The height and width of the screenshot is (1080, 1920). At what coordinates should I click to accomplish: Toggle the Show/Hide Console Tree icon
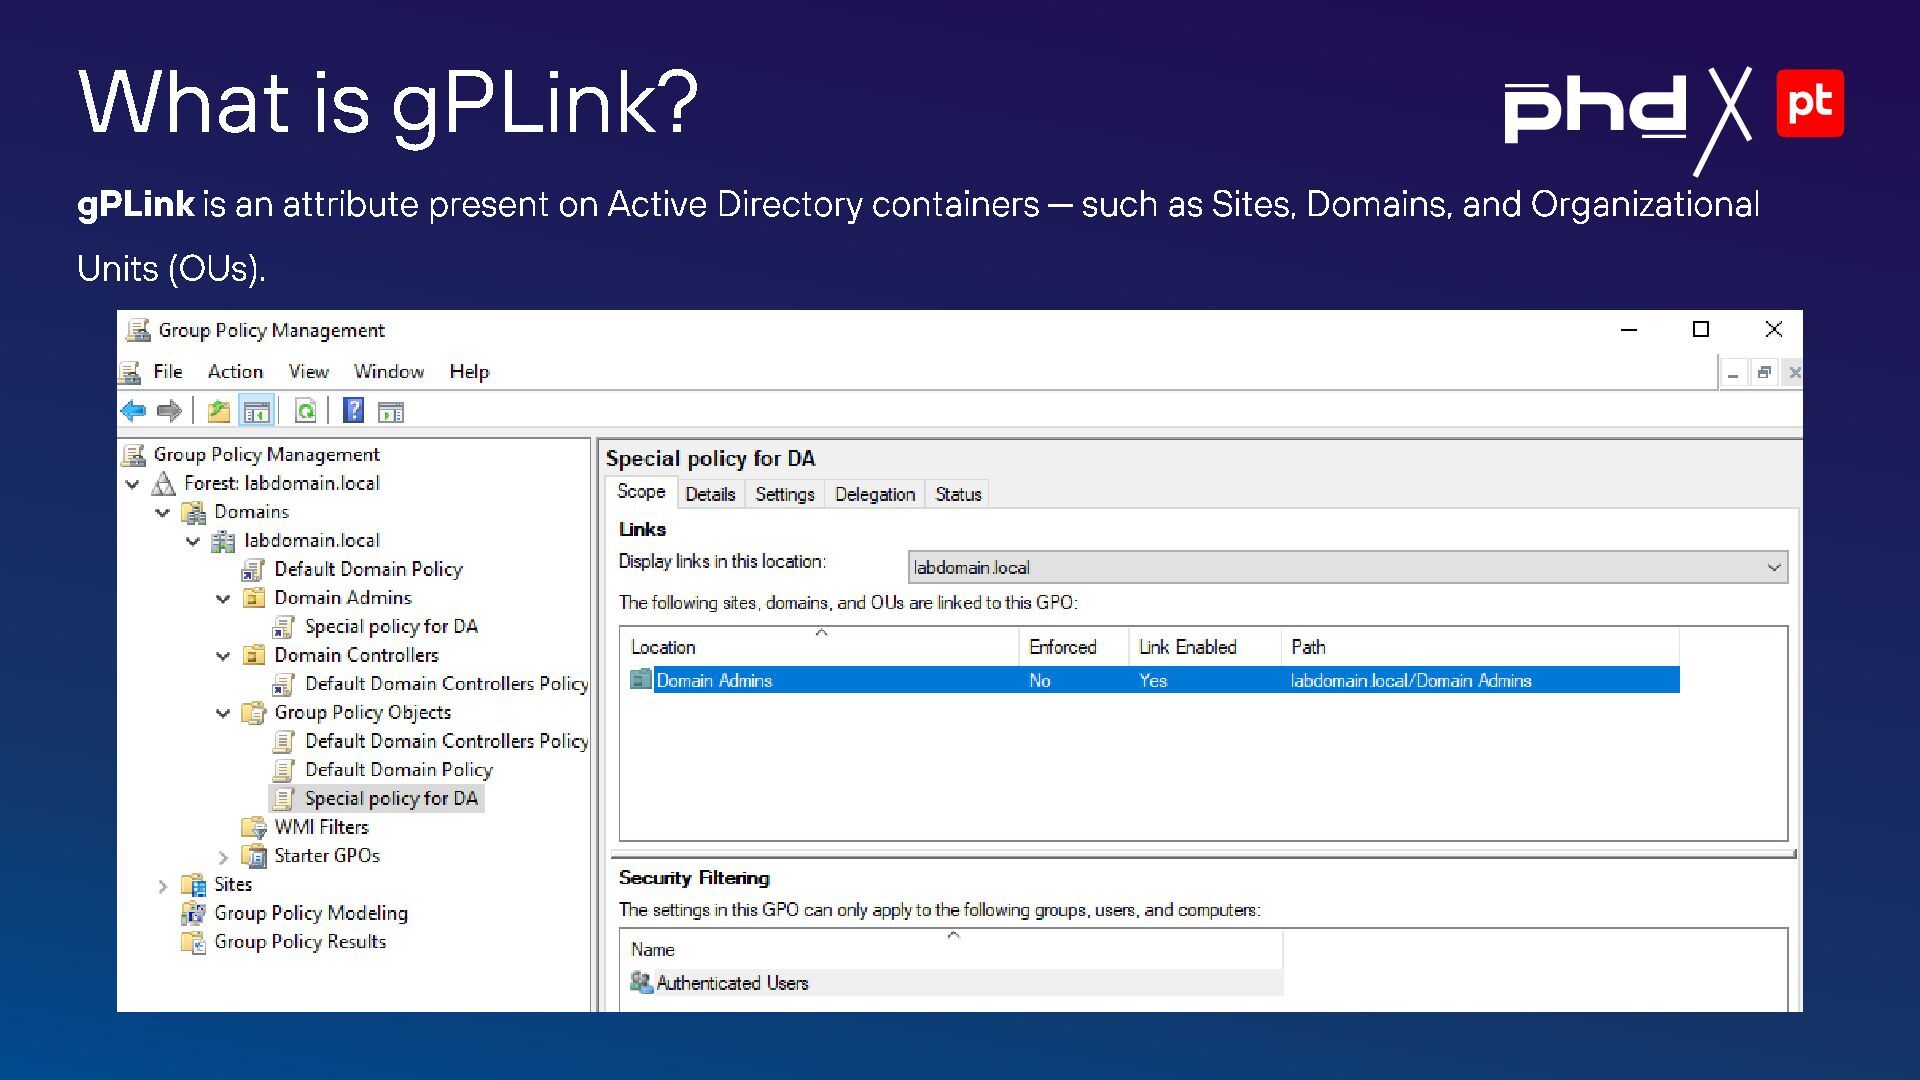(257, 411)
